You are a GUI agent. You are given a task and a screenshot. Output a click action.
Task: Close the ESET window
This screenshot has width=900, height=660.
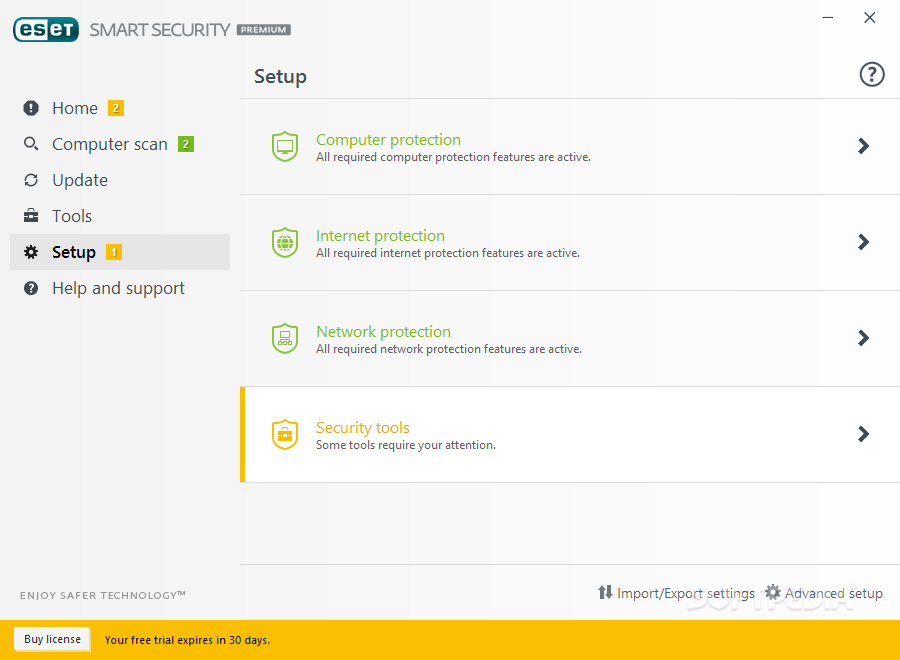tap(870, 18)
